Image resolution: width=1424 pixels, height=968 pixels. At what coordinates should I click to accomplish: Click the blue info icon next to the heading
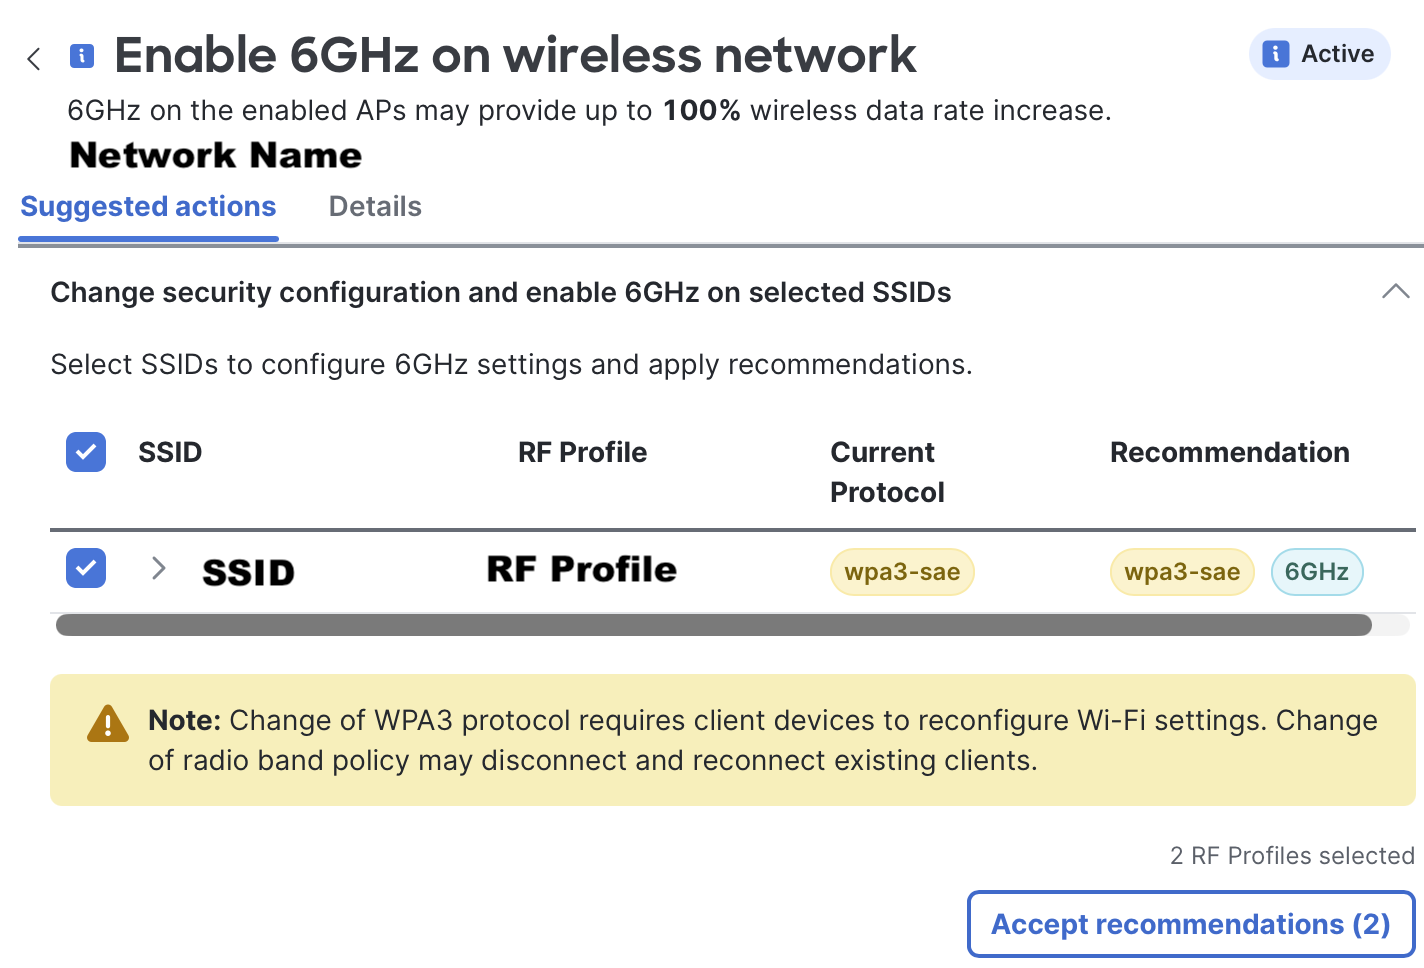tap(81, 57)
